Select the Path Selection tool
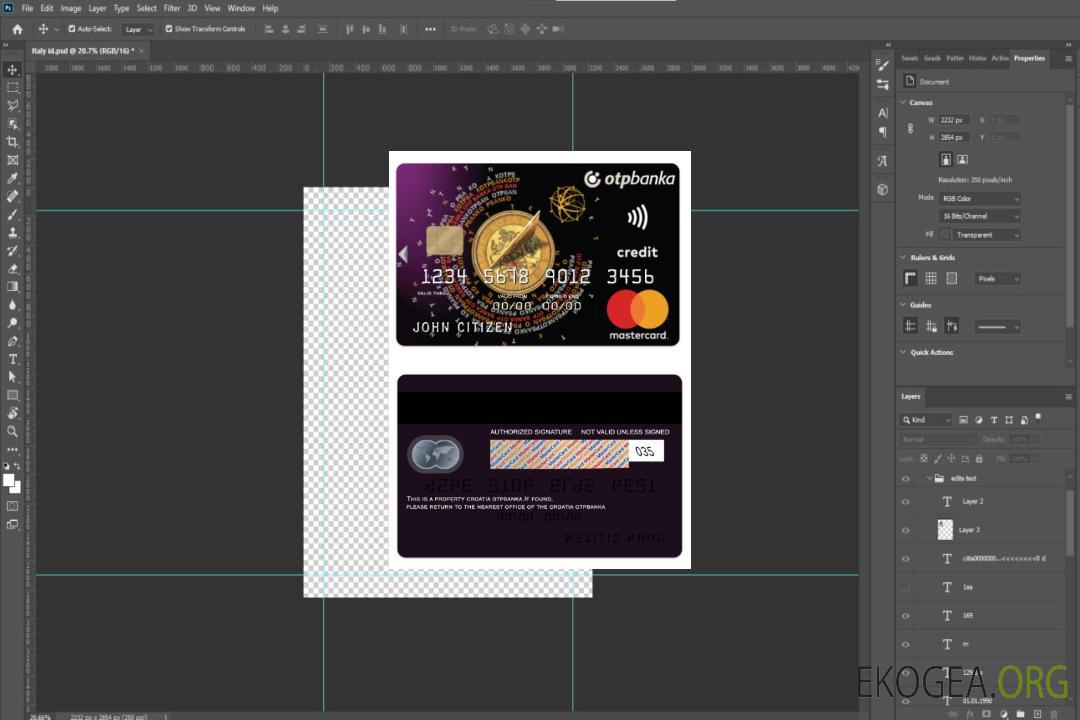The image size is (1080, 720). tap(12, 377)
